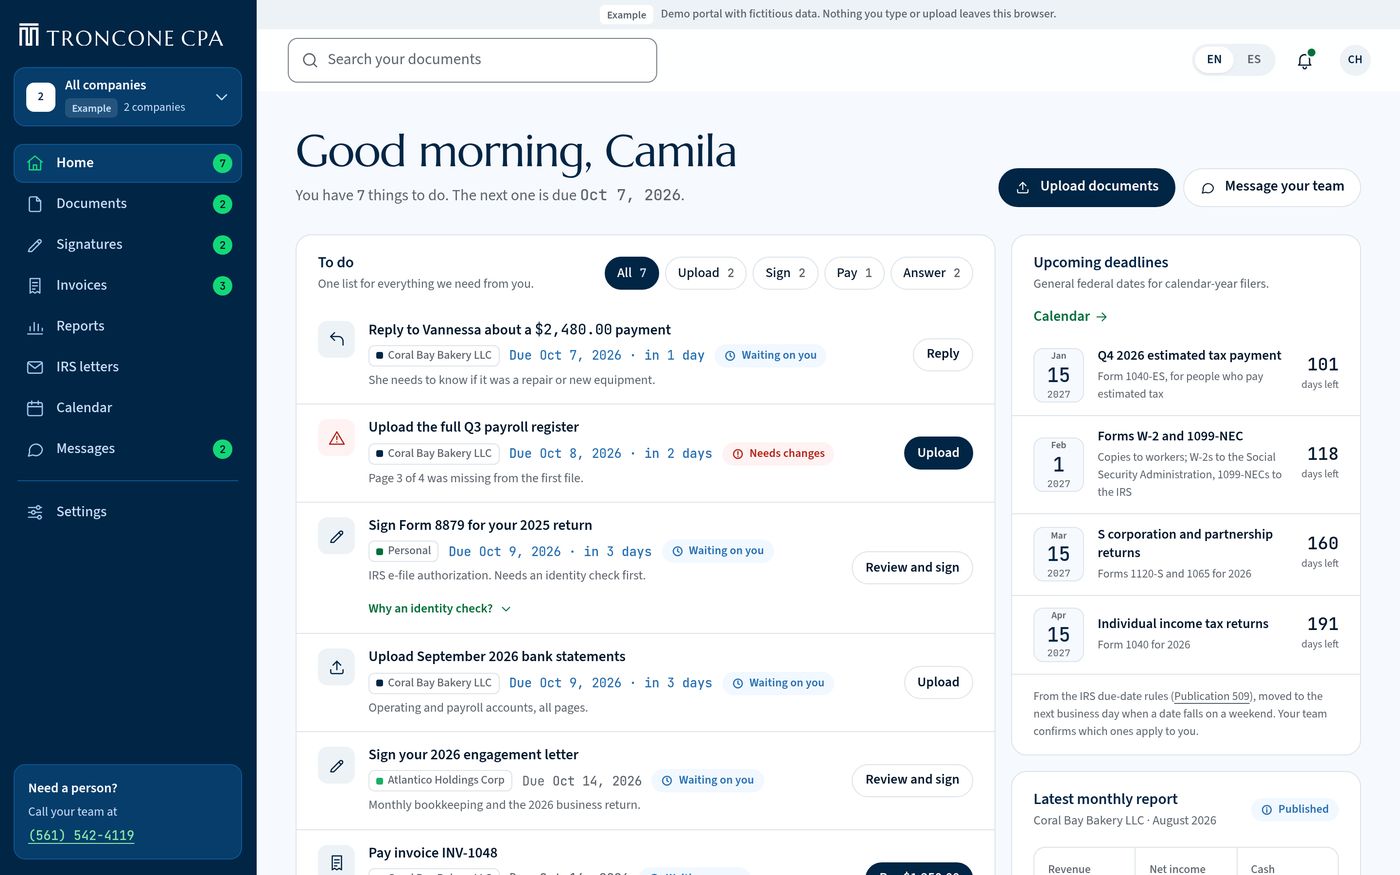1400x875 pixels.
Task: Click the Reports bar chart icon
Action: [x=35, y=327]
